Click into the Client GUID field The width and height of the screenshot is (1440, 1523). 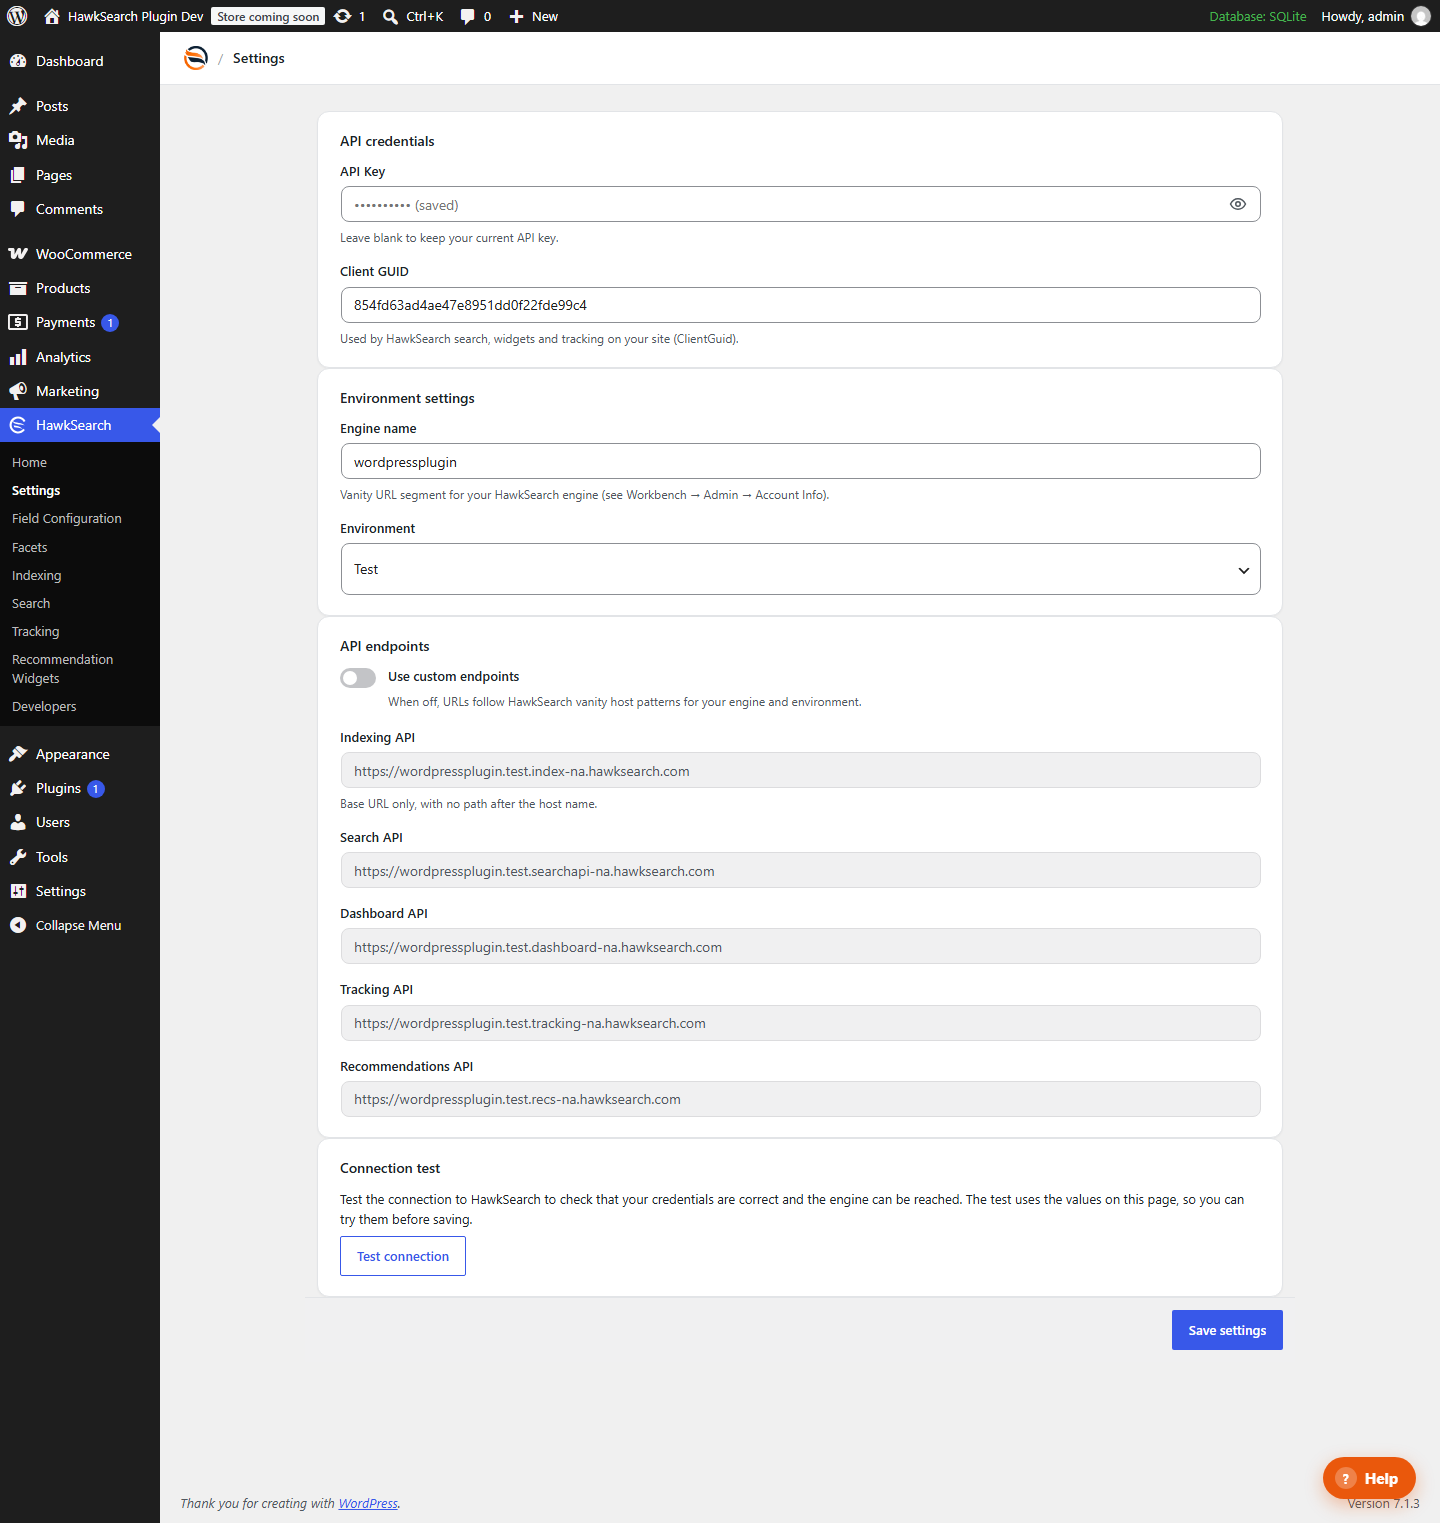click(x=800, y=305)
